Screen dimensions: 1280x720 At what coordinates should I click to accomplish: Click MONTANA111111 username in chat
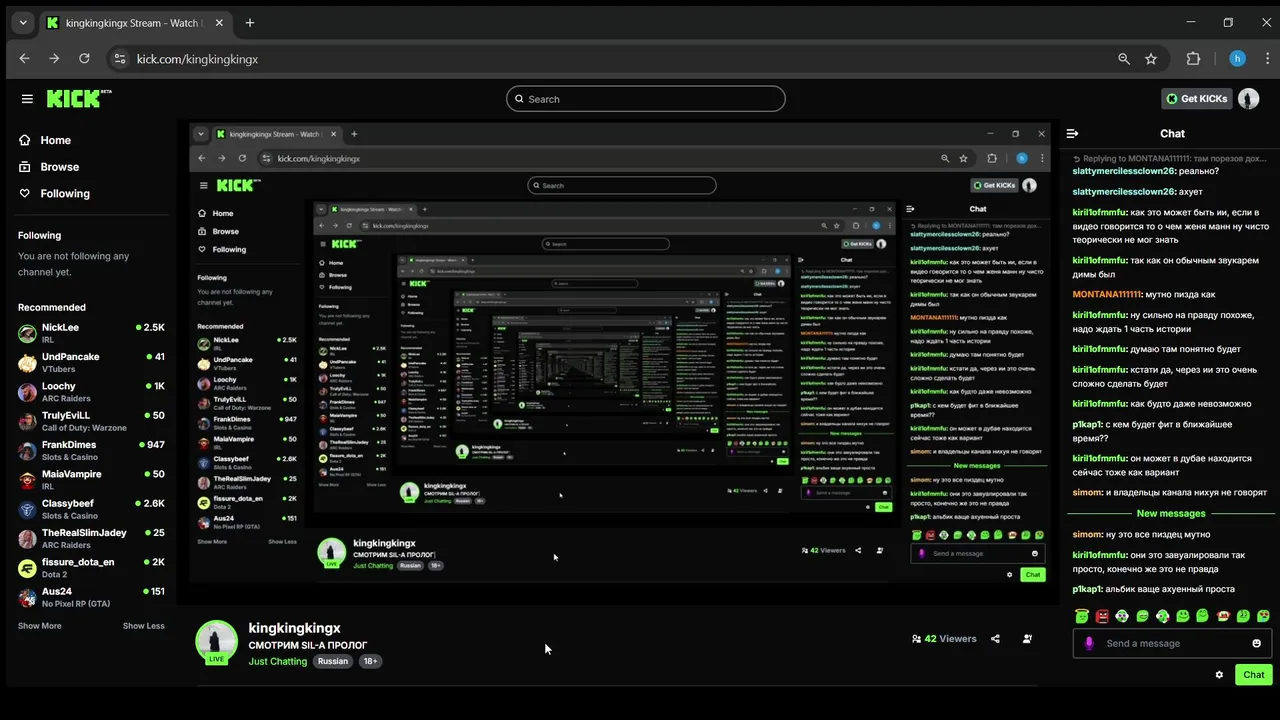click(1107, 295)
